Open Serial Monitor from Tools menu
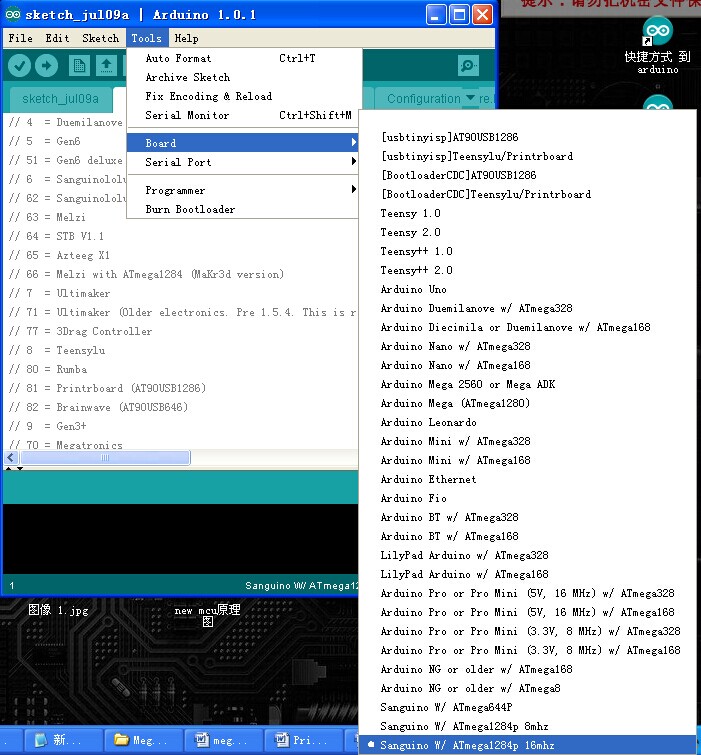Screen dimensions: 701x755 [x=243, y=115]
